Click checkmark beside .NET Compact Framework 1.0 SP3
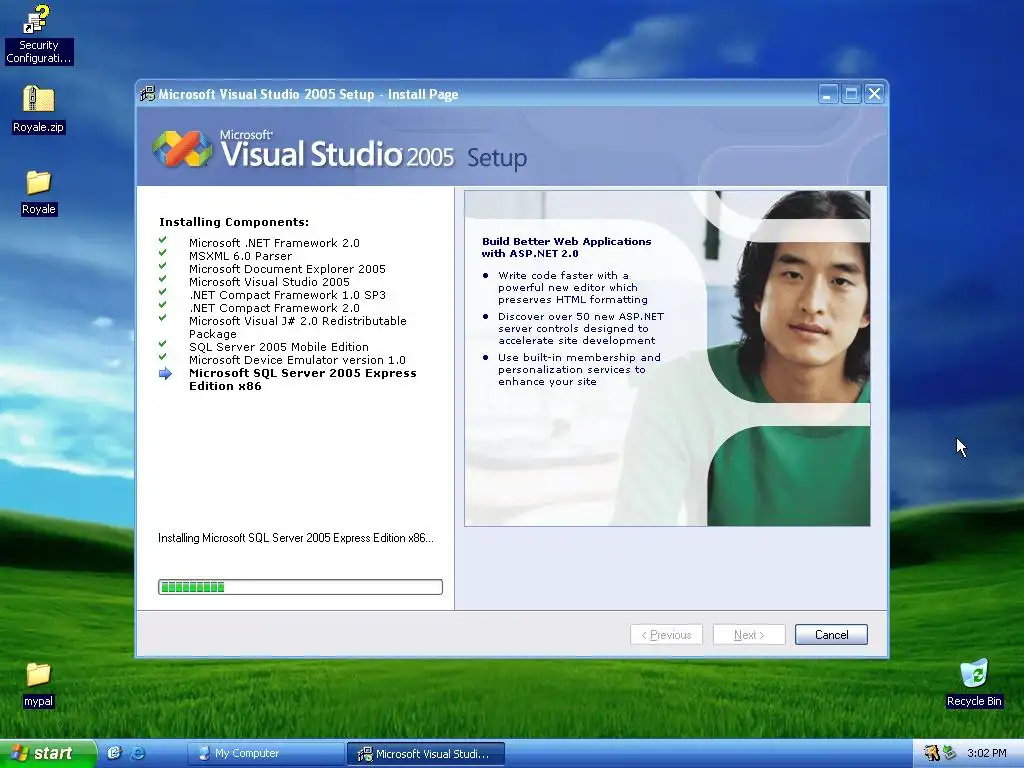 163,293
